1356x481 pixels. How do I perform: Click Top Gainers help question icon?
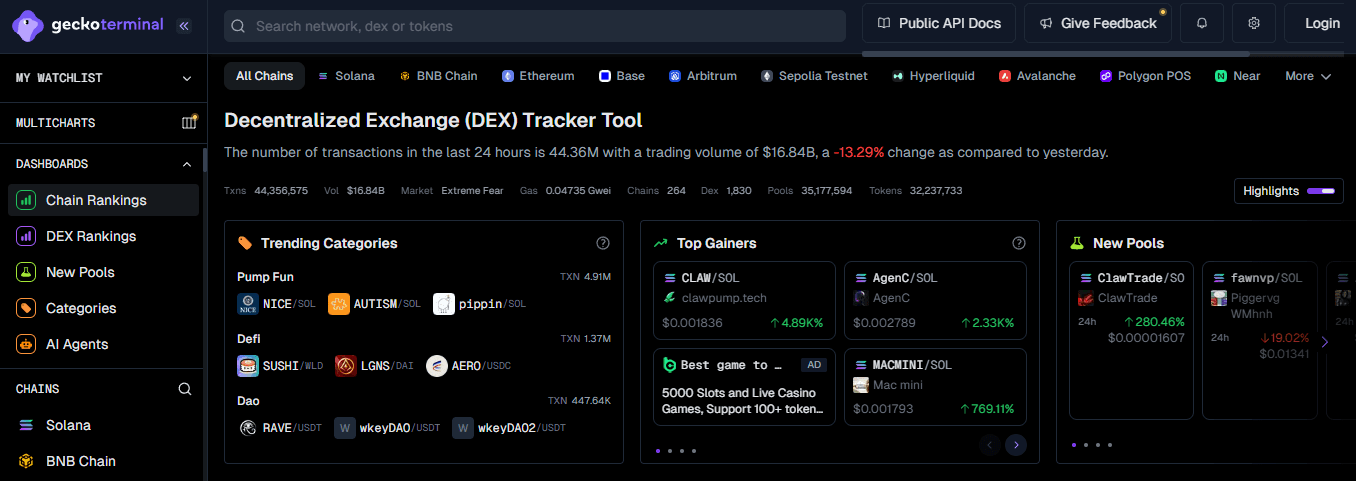[1019, 243]
